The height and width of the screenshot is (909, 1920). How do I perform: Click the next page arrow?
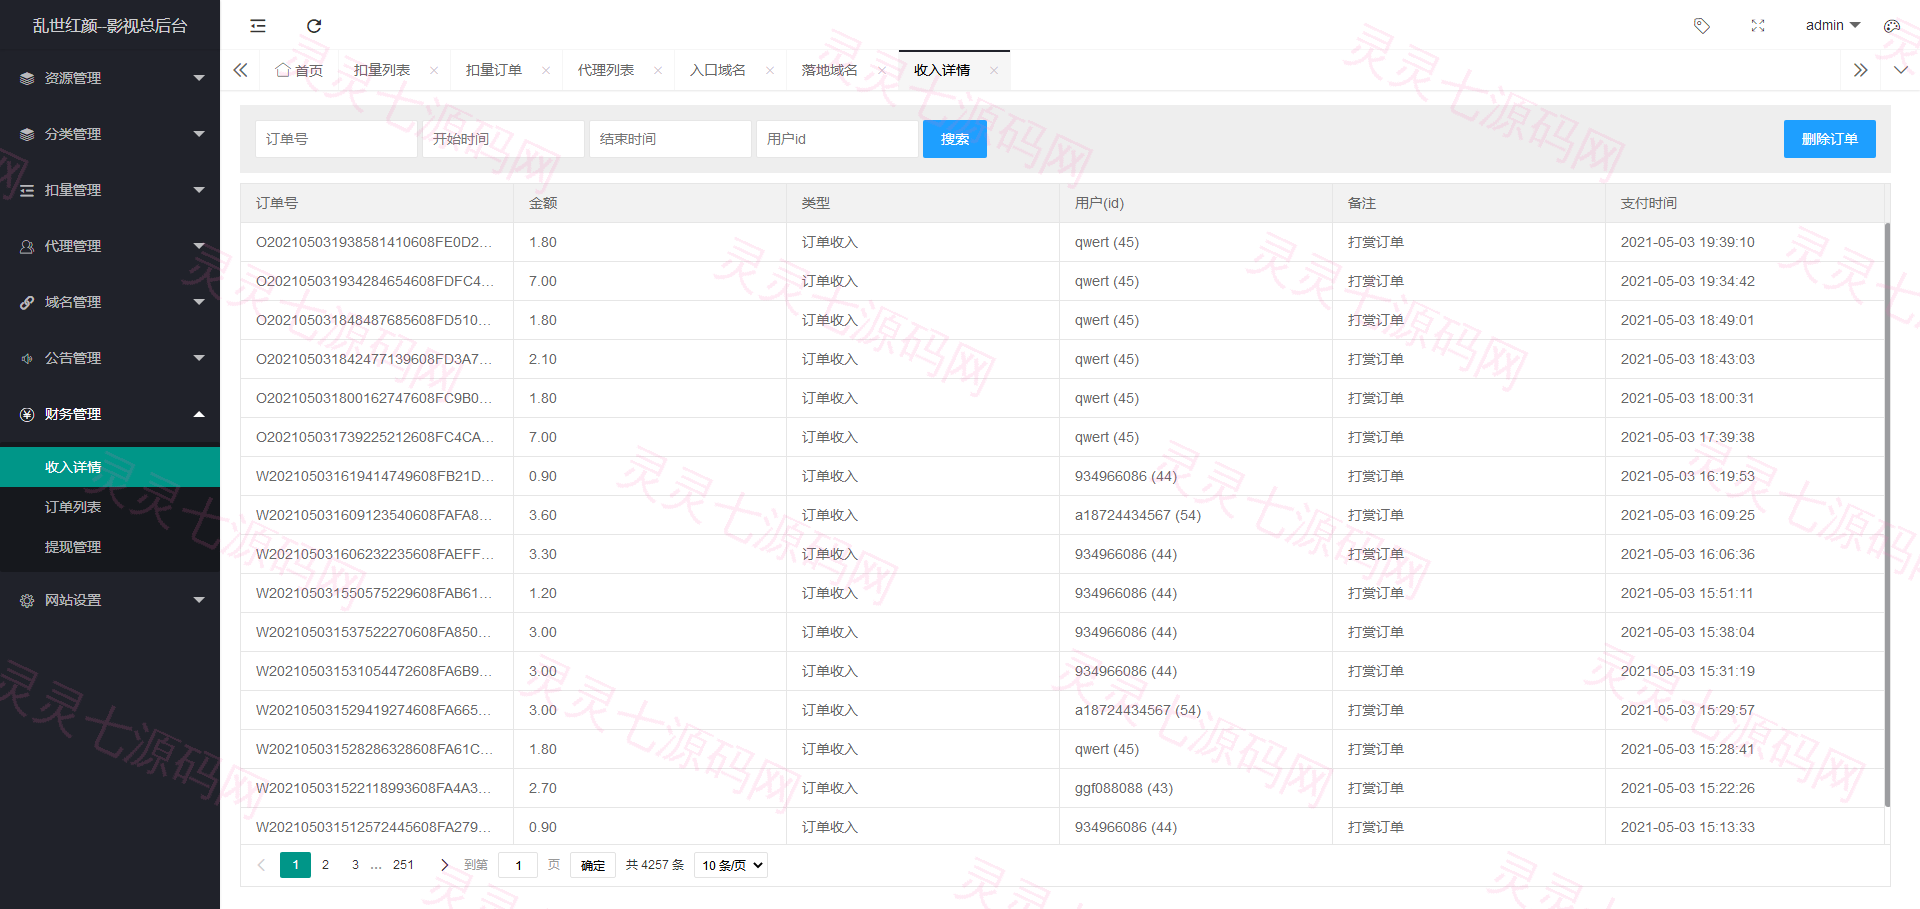click(x=444, y=865)
